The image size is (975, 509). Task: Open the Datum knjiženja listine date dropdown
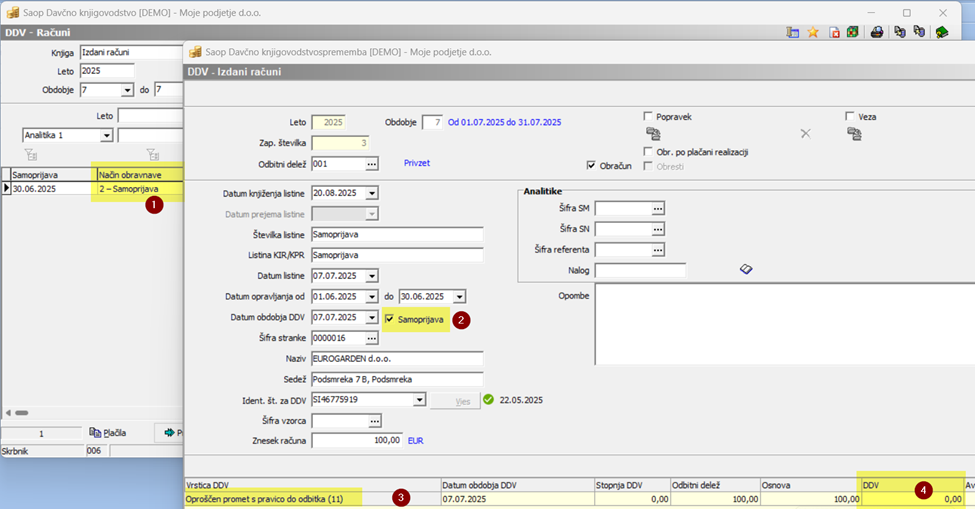coord(372,193)
